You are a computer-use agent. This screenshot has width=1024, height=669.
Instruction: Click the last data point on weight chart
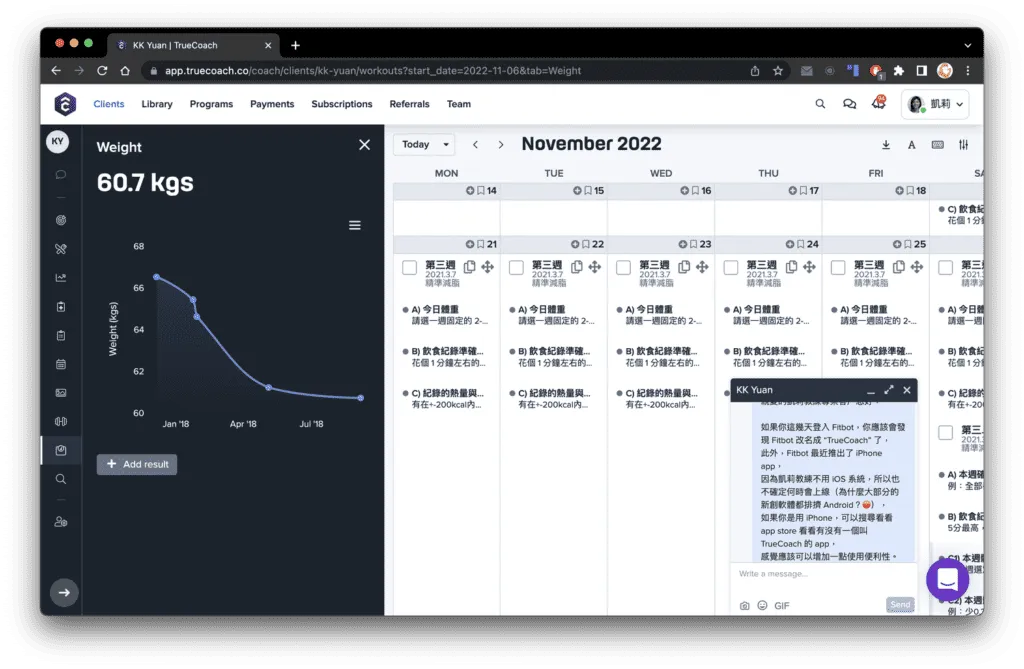coord(360,398)
